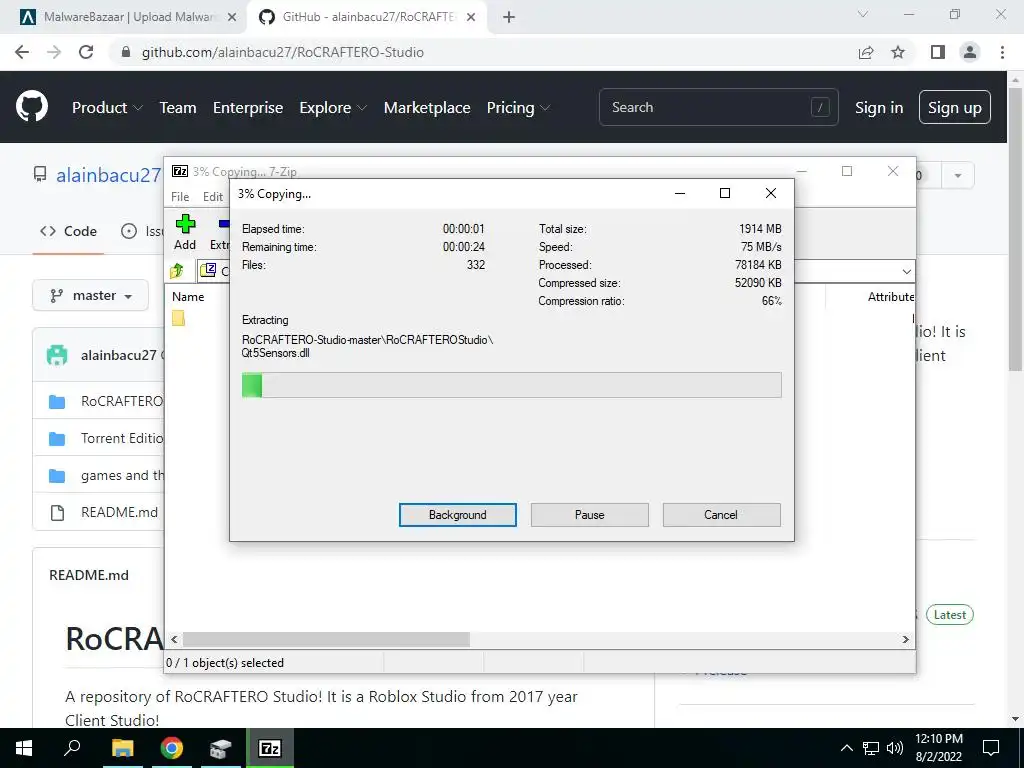This screenshot has width=1024, height=768.
Task: Click 7-Zip scrollbar right arrow
Action: (x=906, y=639)
